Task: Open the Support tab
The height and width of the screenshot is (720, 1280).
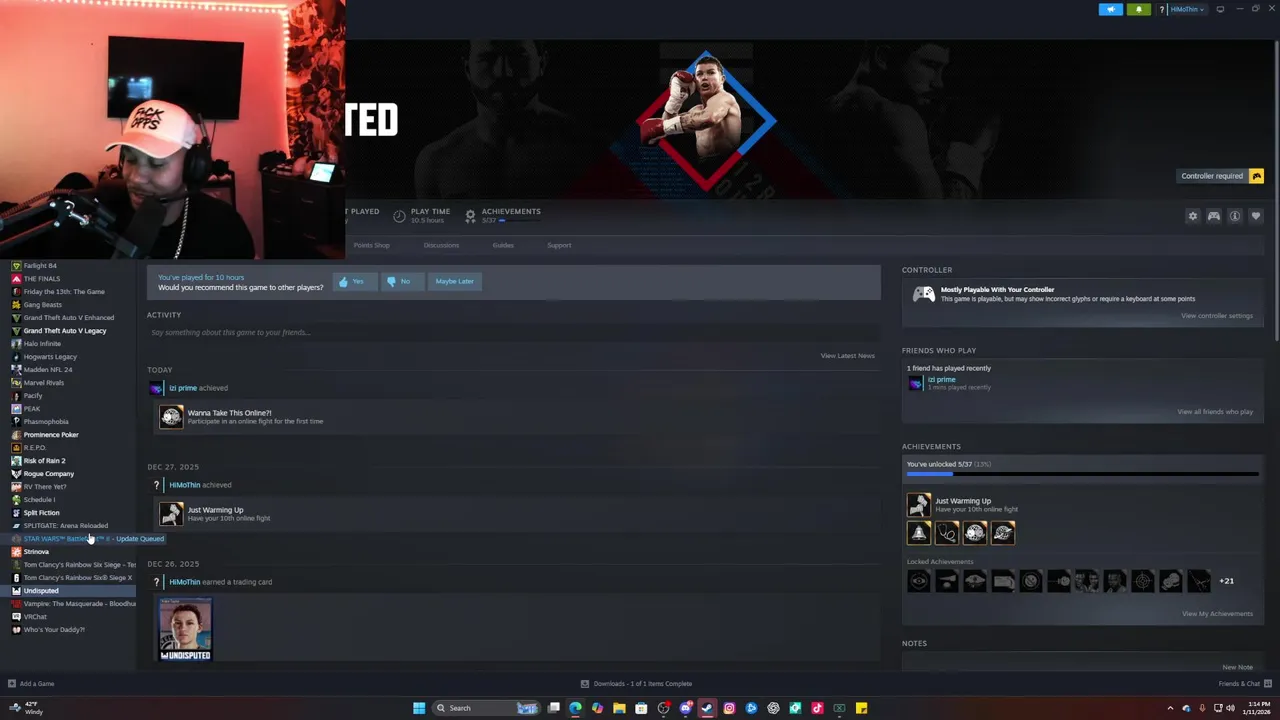Action: [x=559, y=245]
